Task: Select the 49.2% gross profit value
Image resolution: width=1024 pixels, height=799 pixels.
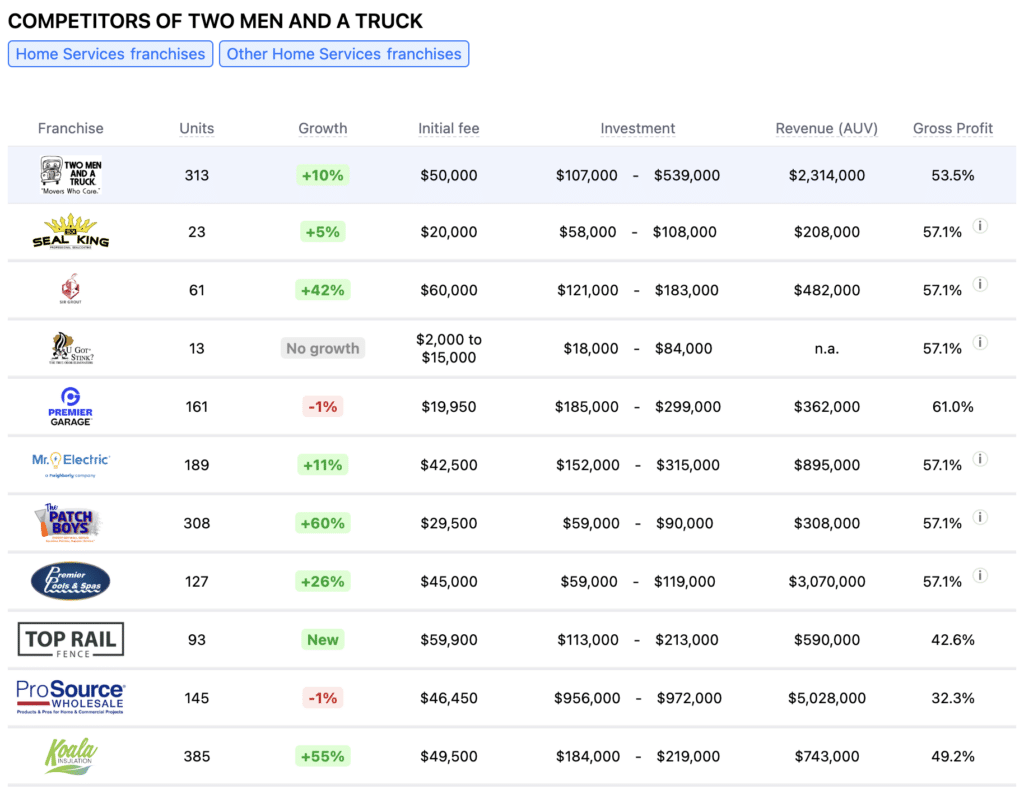Action: tap(953, 756)
